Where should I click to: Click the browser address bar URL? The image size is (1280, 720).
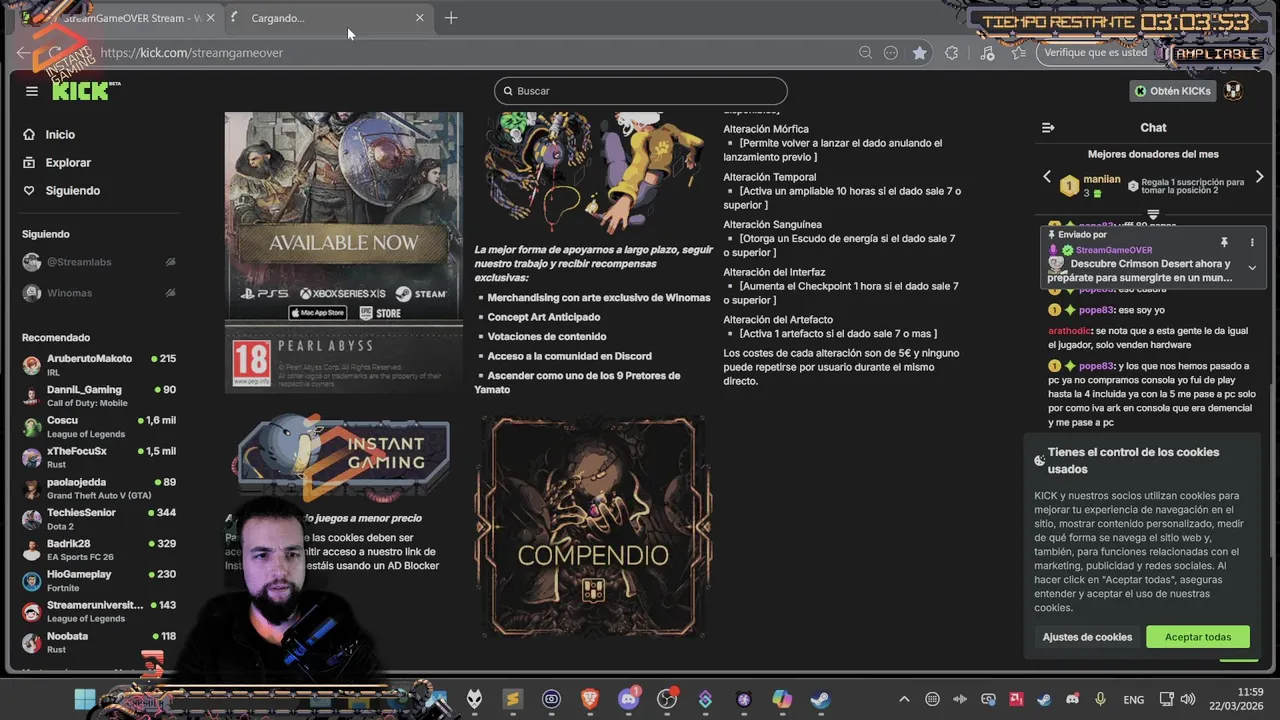pos(192,53)
